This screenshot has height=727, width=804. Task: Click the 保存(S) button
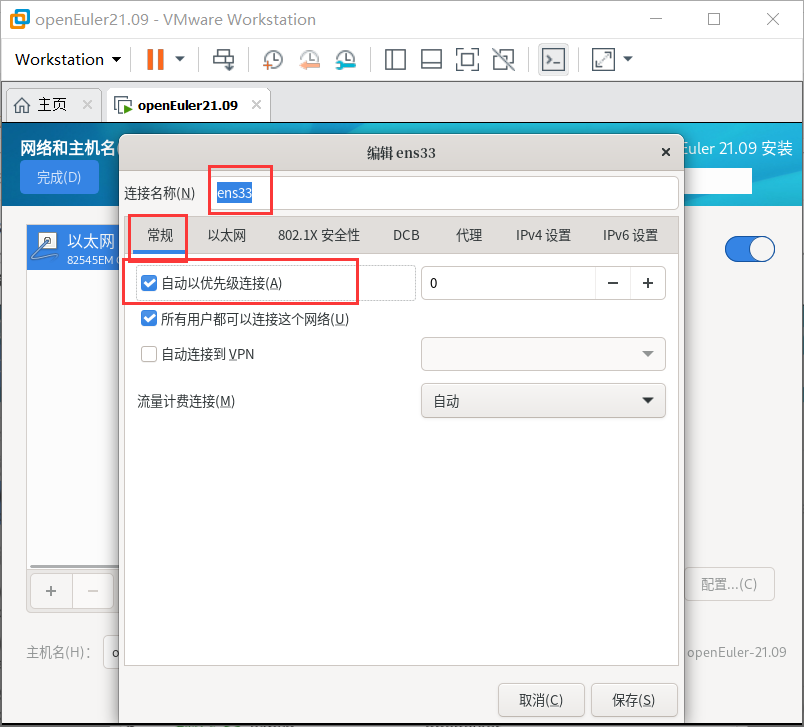(634, 700)
